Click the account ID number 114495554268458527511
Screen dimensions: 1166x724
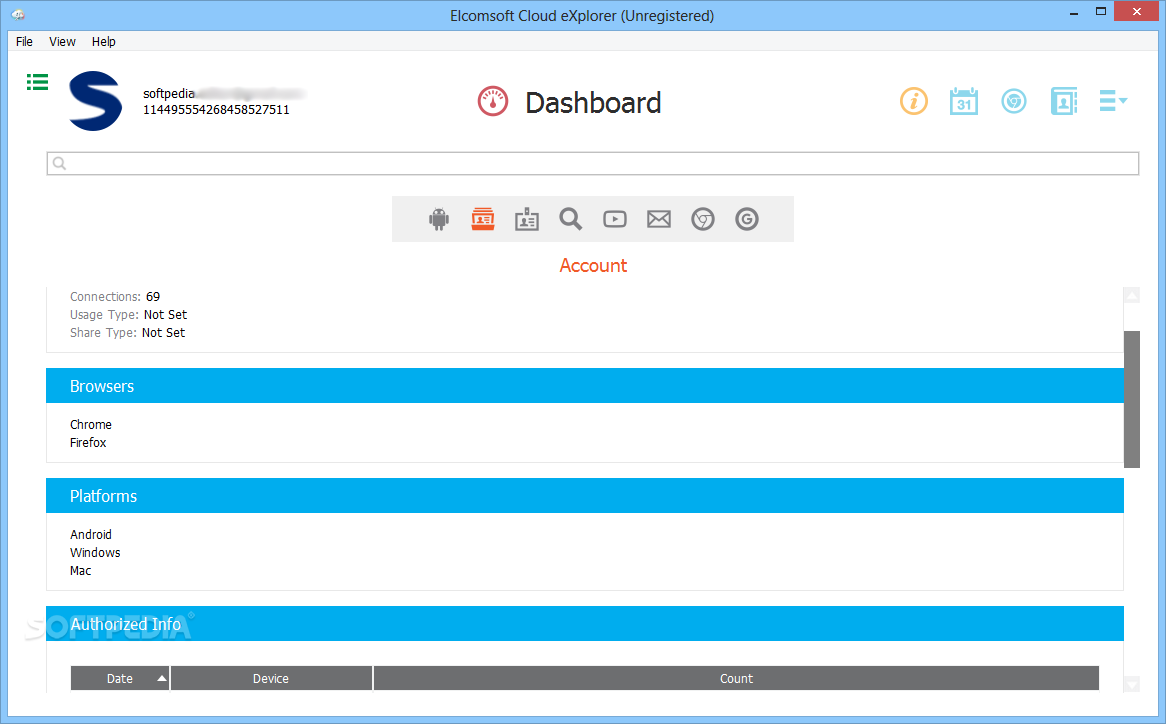pyautogui.click(x=216, y=109)
